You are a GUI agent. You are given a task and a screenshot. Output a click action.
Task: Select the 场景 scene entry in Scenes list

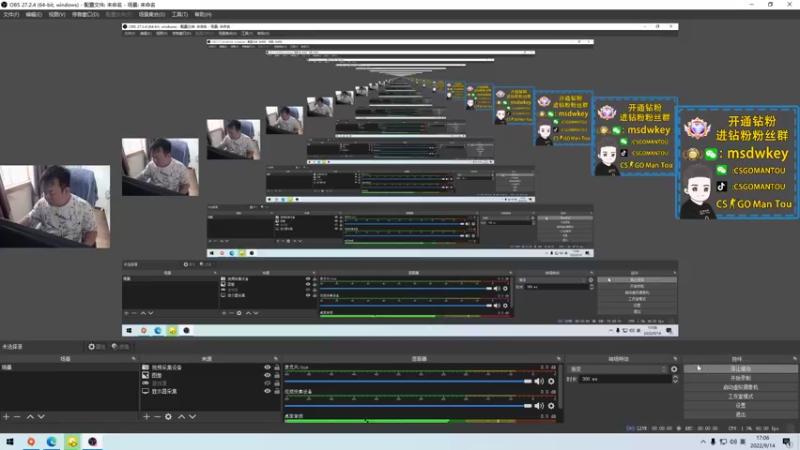69,367
